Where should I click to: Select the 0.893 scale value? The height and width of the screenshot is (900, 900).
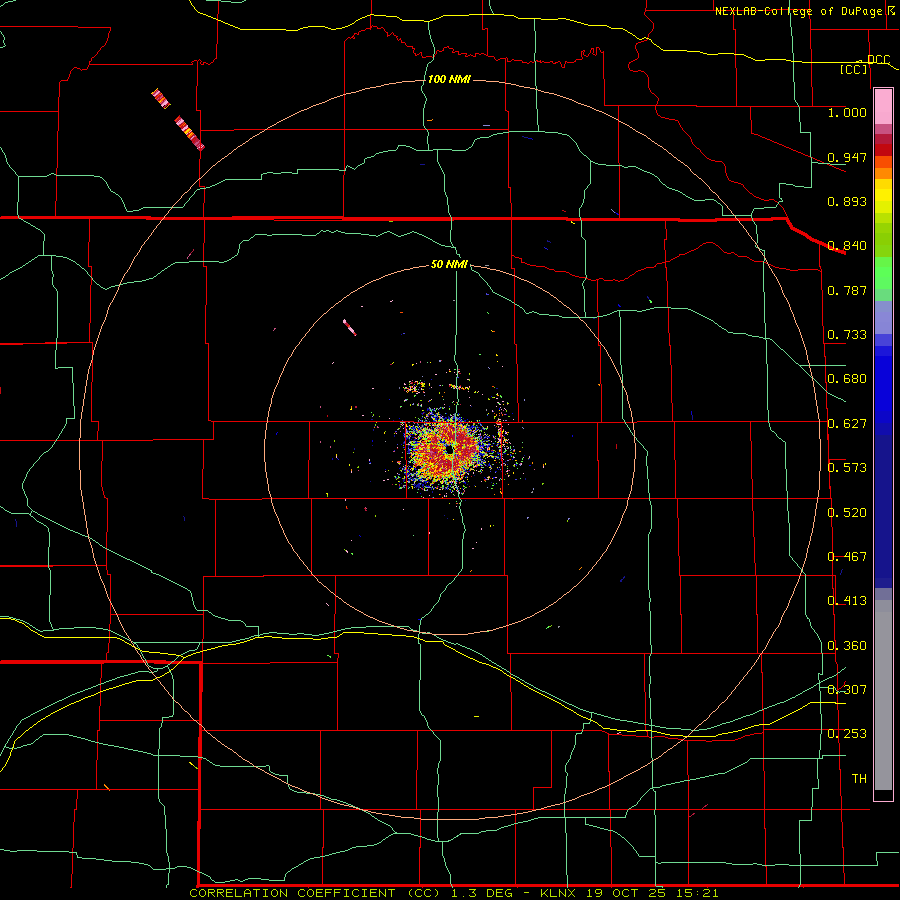point(847,201)
